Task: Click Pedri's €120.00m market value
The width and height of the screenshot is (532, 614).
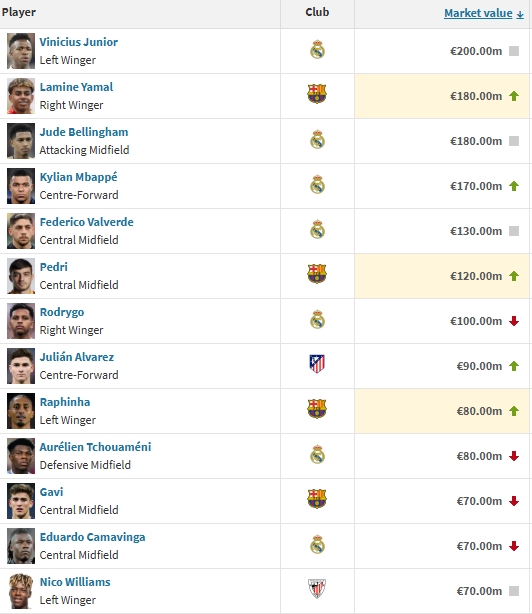Action: pyautogui.click(x=476, y=276)
